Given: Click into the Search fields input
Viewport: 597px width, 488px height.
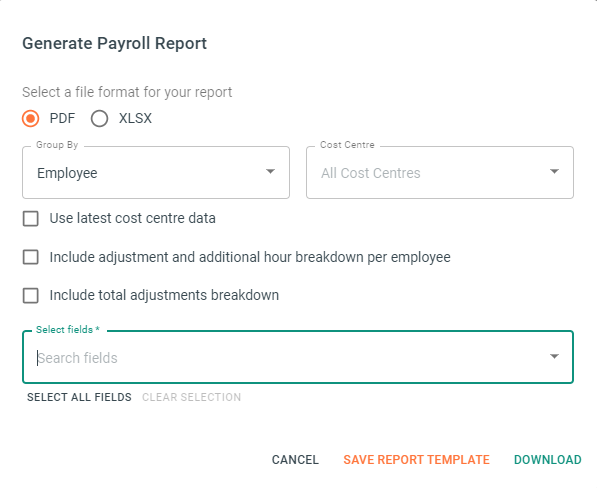Looking at the screenshot, I should (289, 358).
